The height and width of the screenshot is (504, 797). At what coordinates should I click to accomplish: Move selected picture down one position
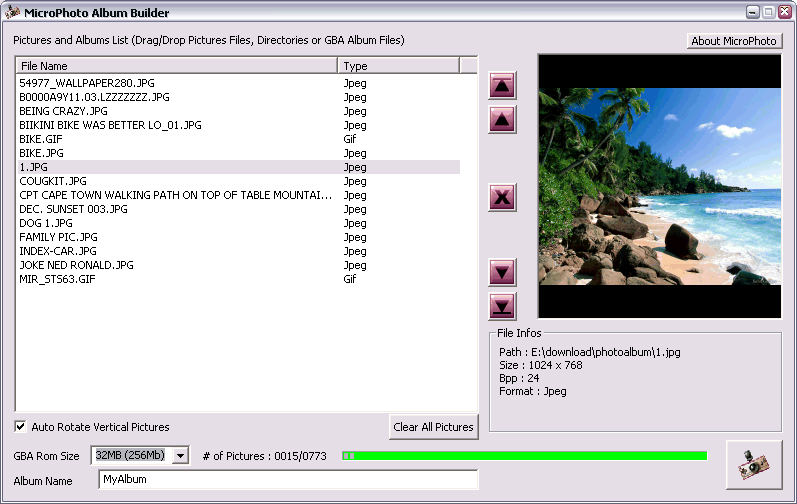502,272
